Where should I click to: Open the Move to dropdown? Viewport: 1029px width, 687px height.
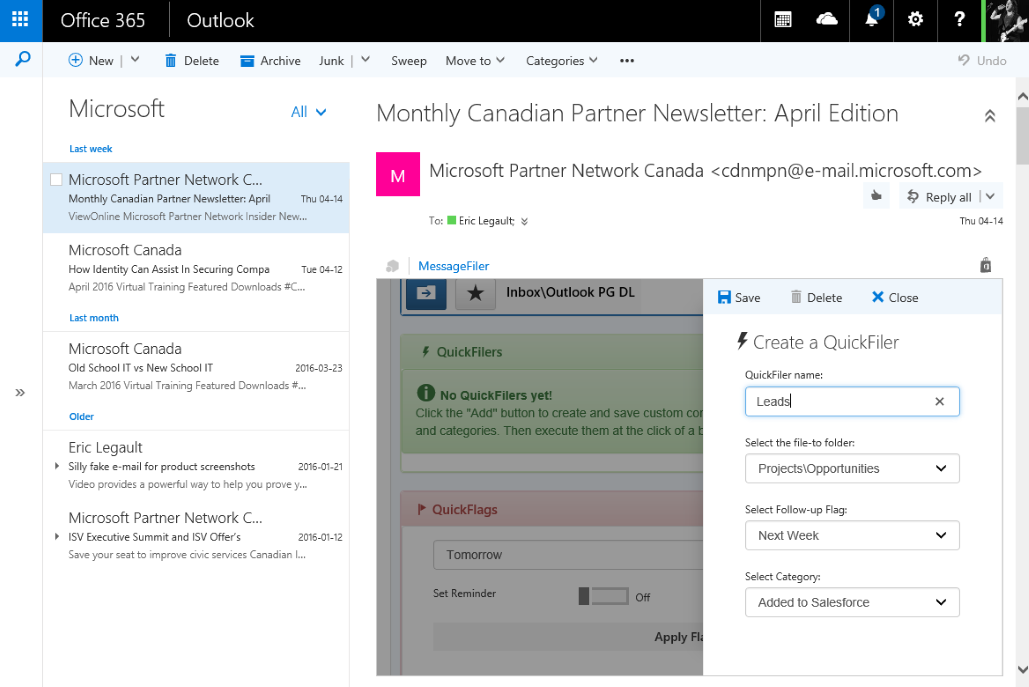tap(475, 60)
